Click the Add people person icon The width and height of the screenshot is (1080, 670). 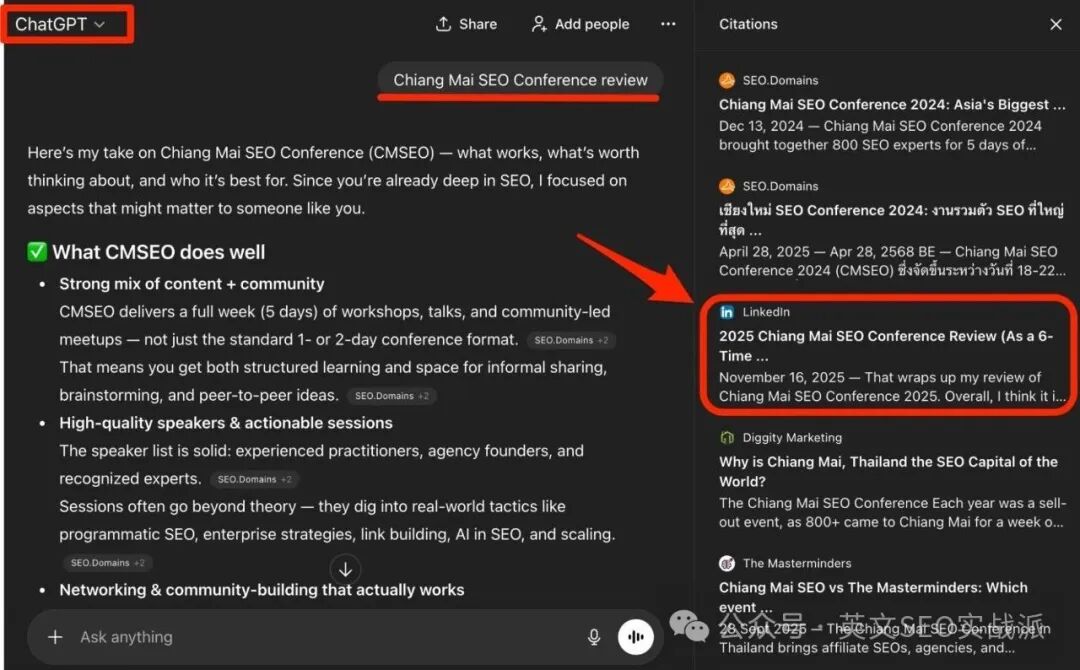coord(539,24)
